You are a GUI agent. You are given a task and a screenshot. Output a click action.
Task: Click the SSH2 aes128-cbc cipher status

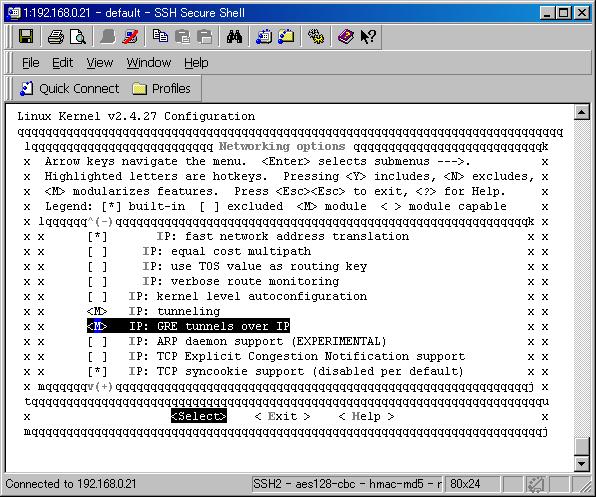347,484
